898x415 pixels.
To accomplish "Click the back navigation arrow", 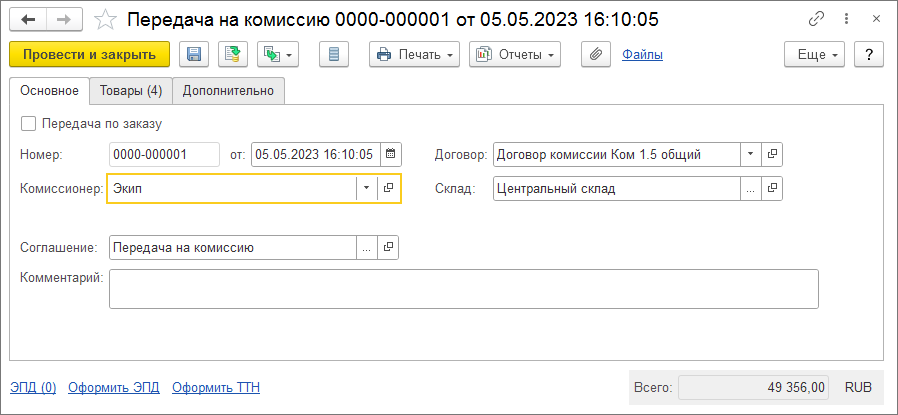I will click(29, 20).
